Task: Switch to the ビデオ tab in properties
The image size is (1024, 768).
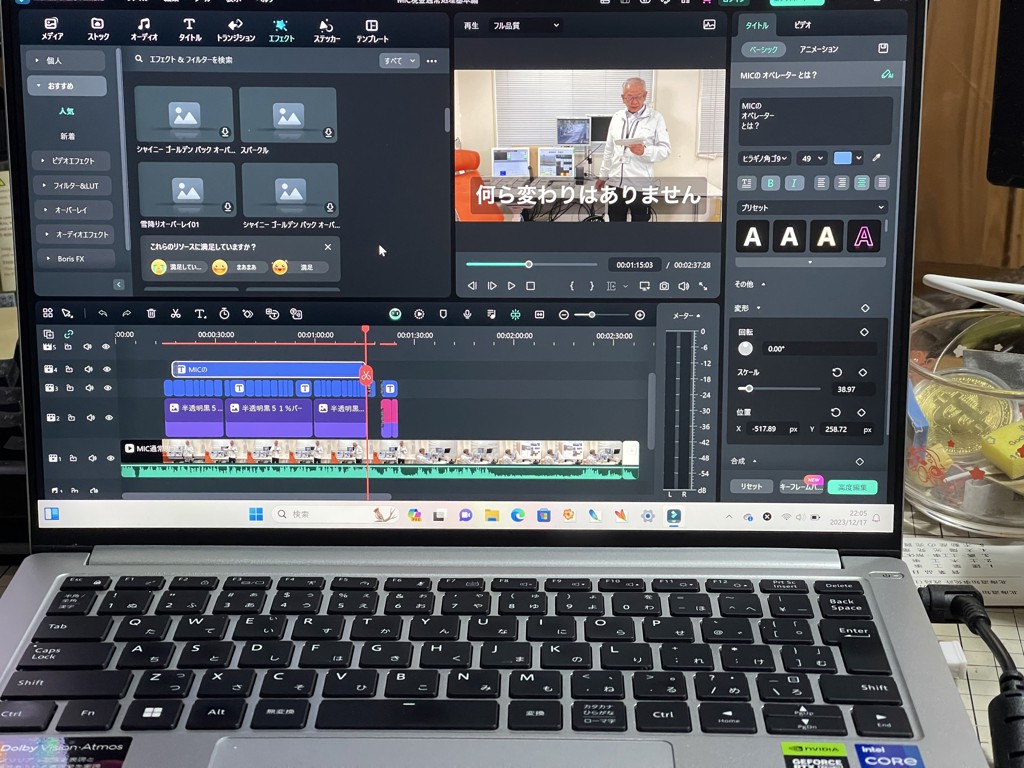Action: (x=802, y=24)
